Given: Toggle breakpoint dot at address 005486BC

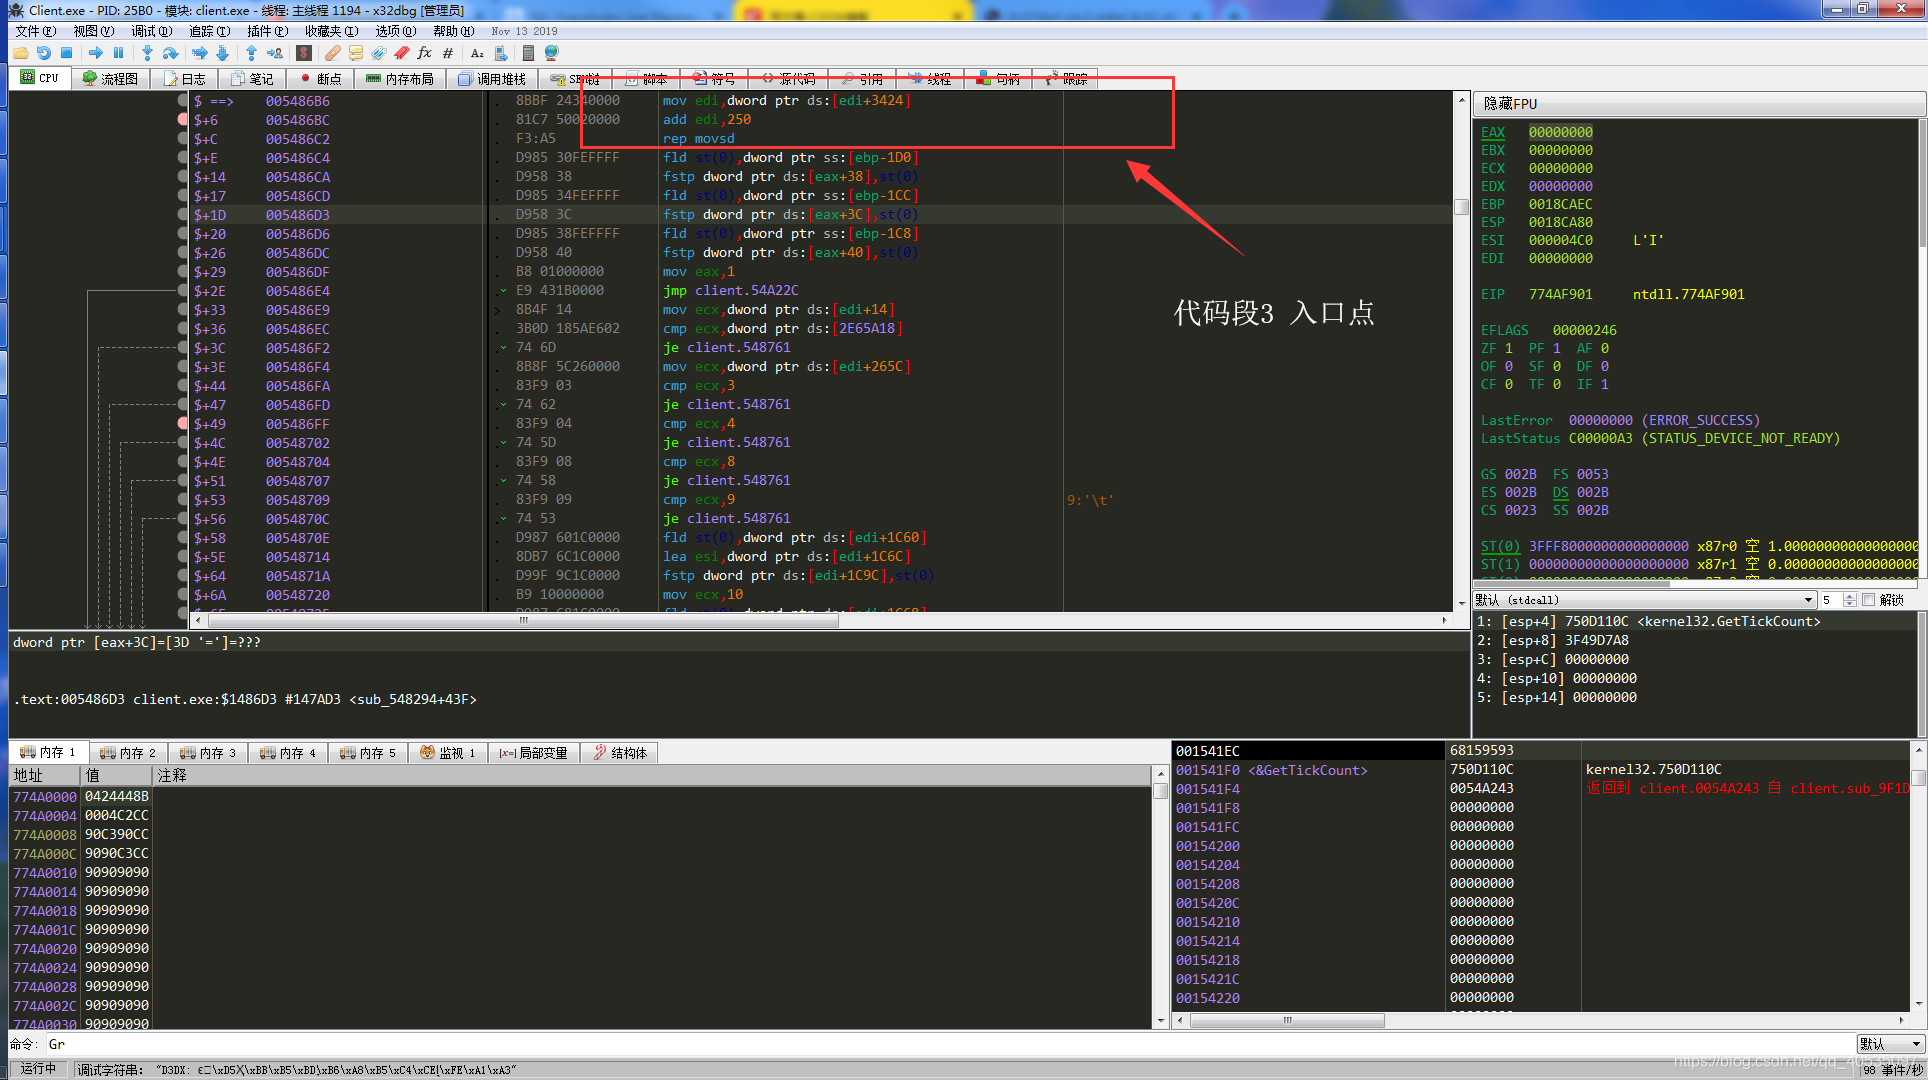Looking at the screenshot, I should tap(182, 119).
